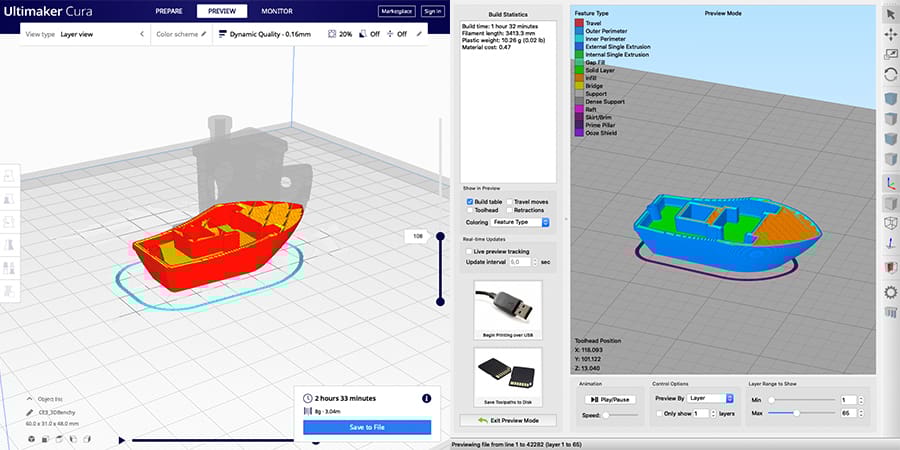900x450 pixels.
Task: Select the fifth tool in Cura's left toolbar
Action: click(x=9, y=268)
